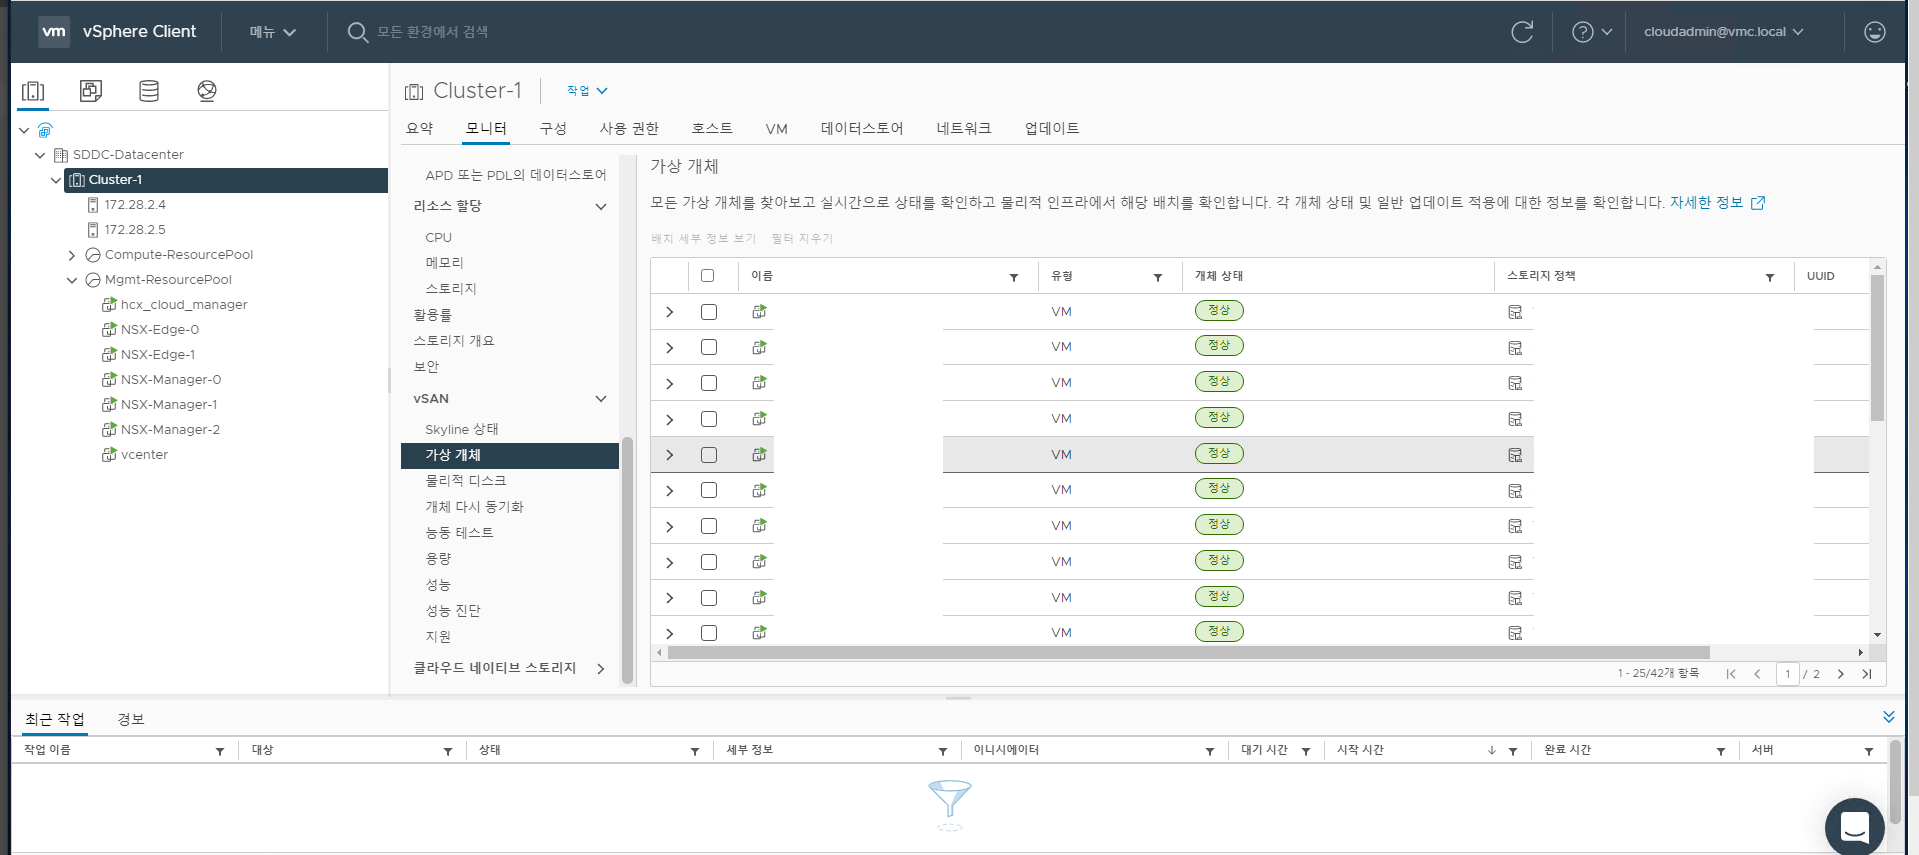Switch to 데이터스토어 tab
The image size is (1919, 855).
862,128
